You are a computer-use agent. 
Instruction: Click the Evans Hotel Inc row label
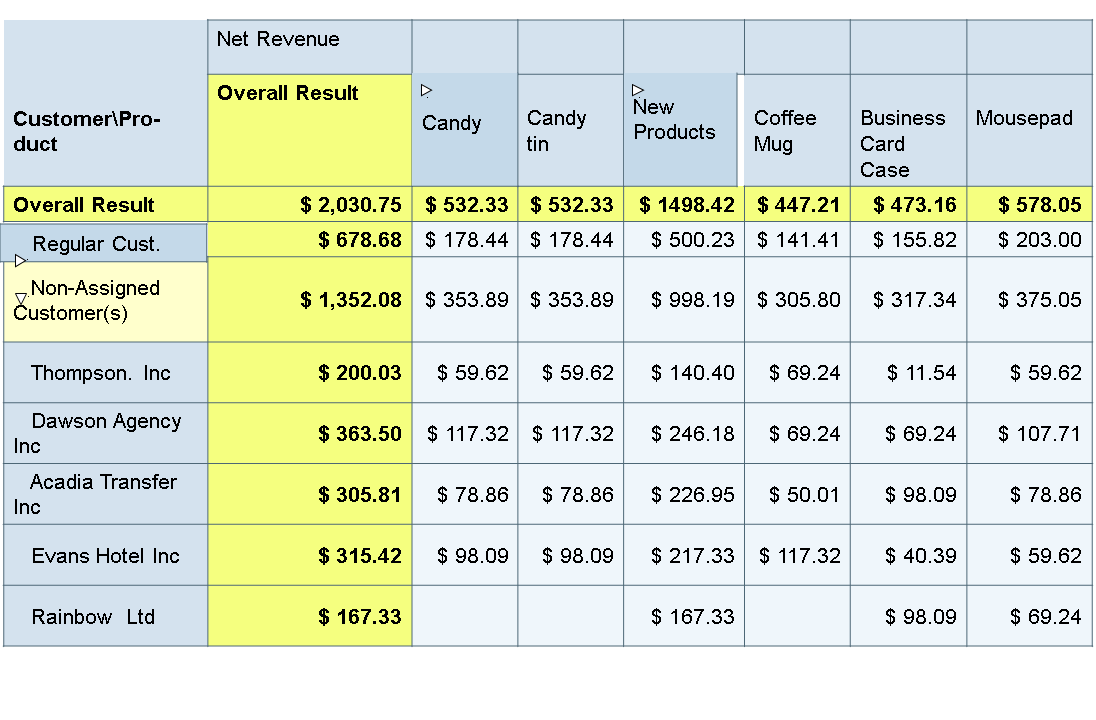(x=105, y=556)
